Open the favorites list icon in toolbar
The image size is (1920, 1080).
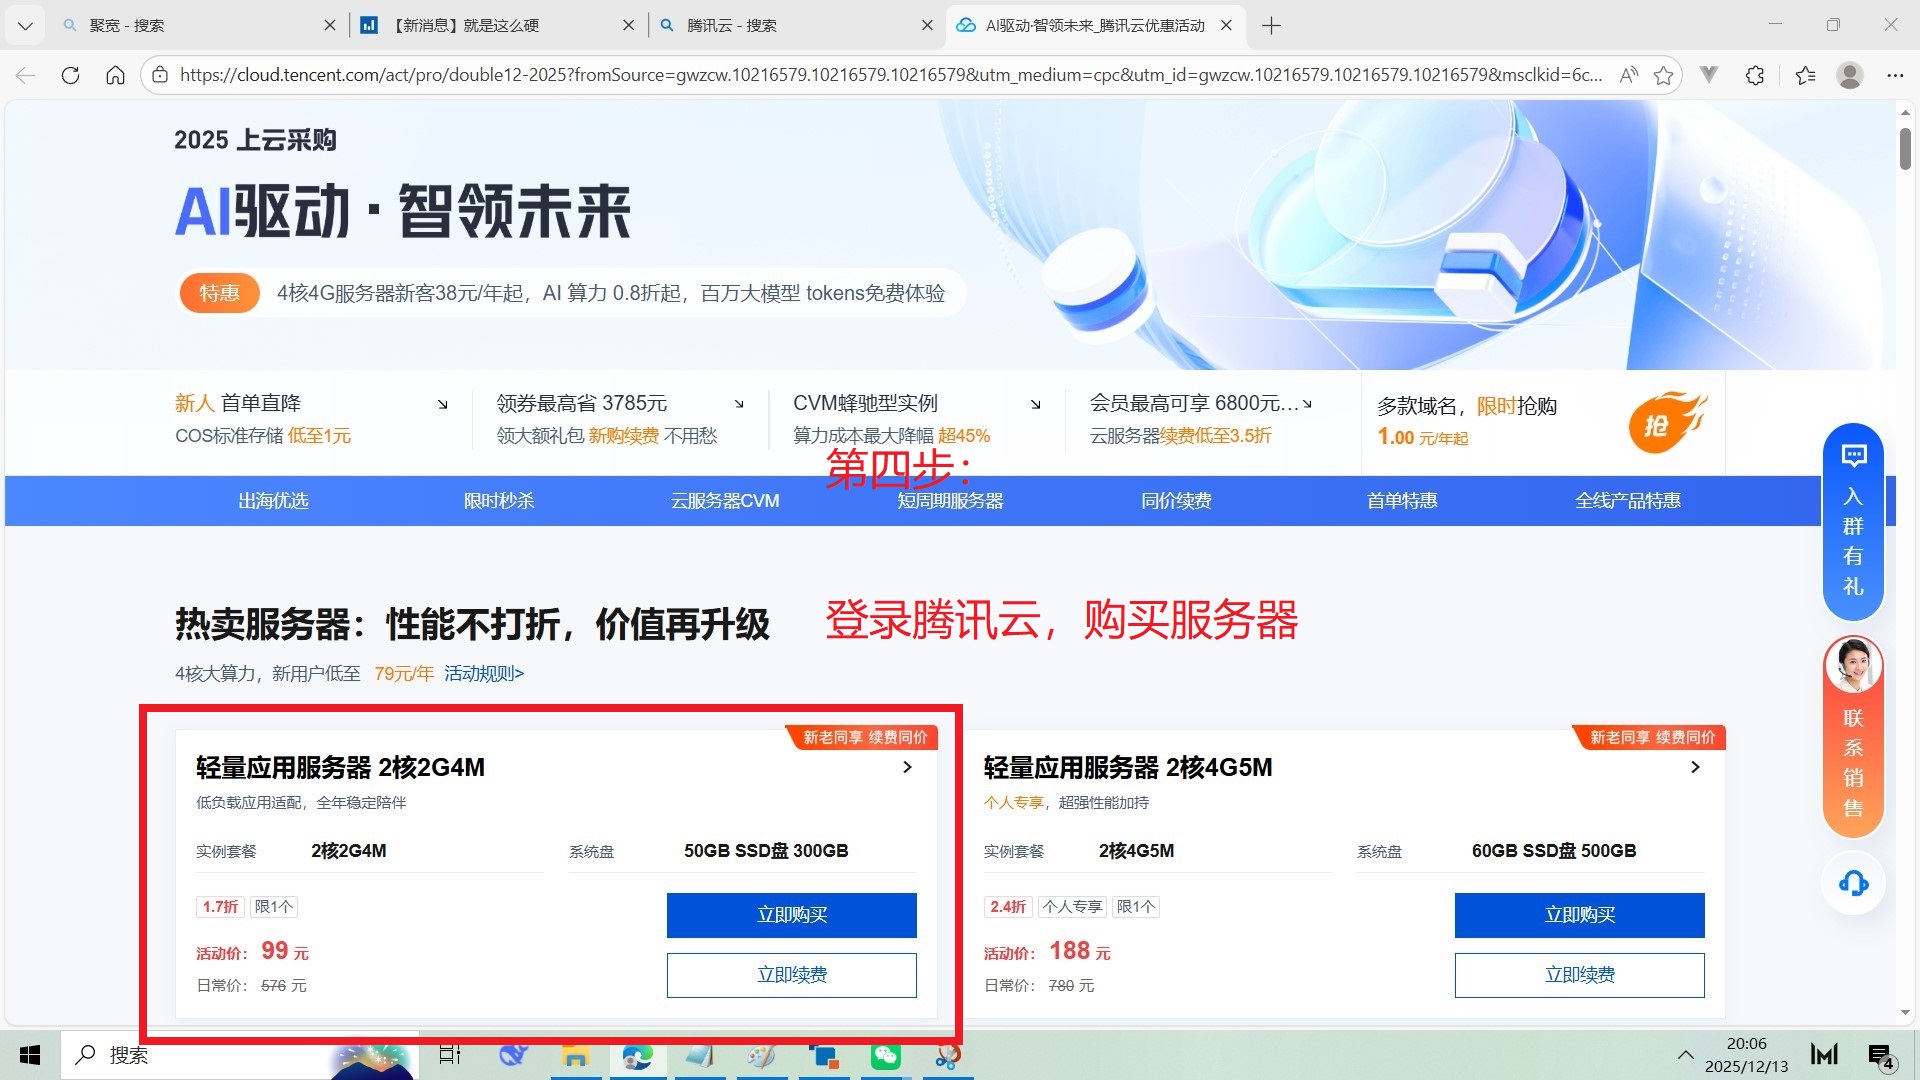tap(1805, 75)
